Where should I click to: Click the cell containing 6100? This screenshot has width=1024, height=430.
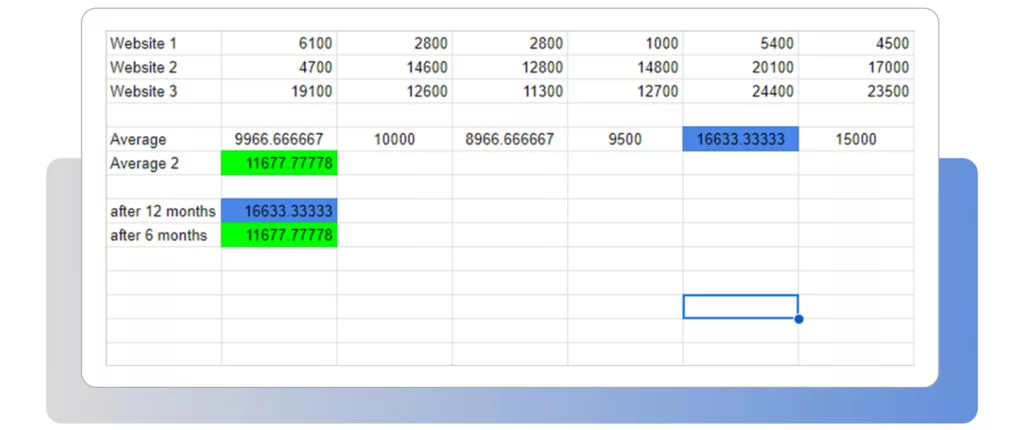[x=279, y=44]
